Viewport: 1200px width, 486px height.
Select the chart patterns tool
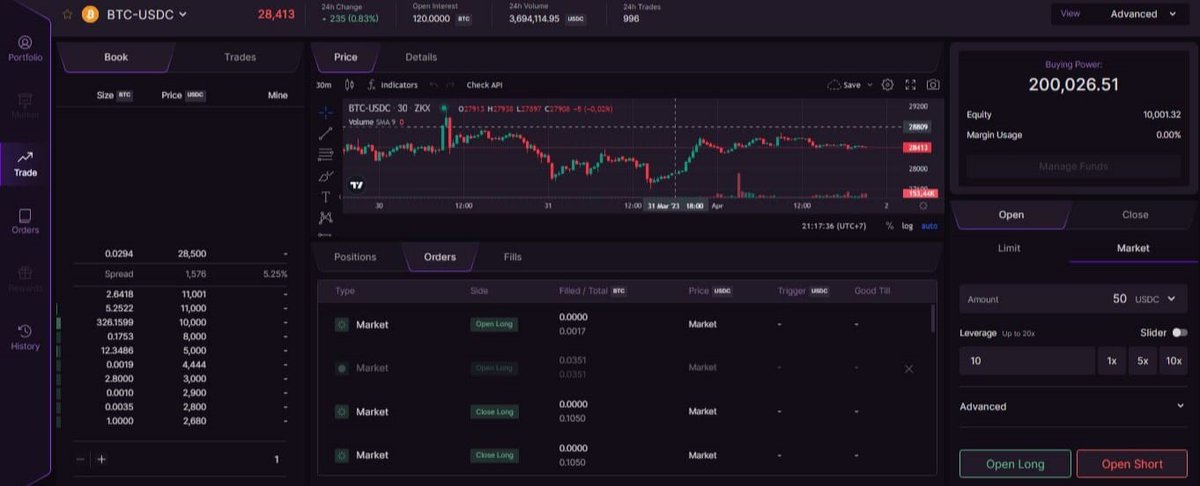point(325,217)
